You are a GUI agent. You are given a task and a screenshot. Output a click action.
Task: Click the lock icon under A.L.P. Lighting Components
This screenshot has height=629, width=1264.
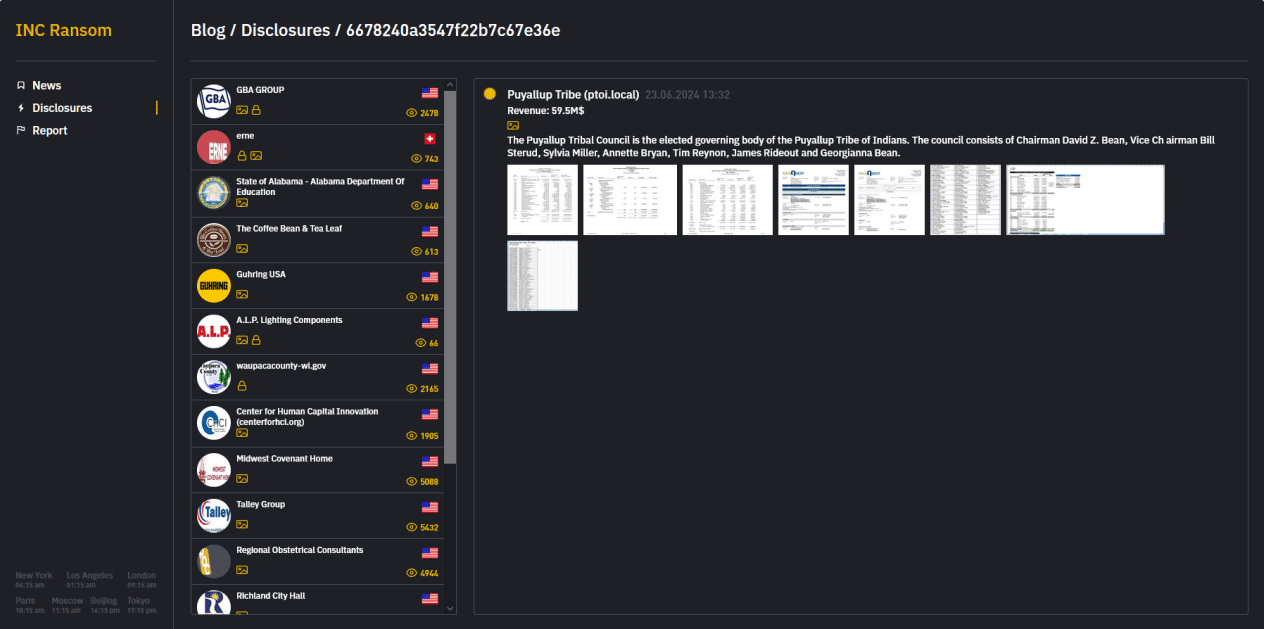pyautogui.click(x=256, y=340)
